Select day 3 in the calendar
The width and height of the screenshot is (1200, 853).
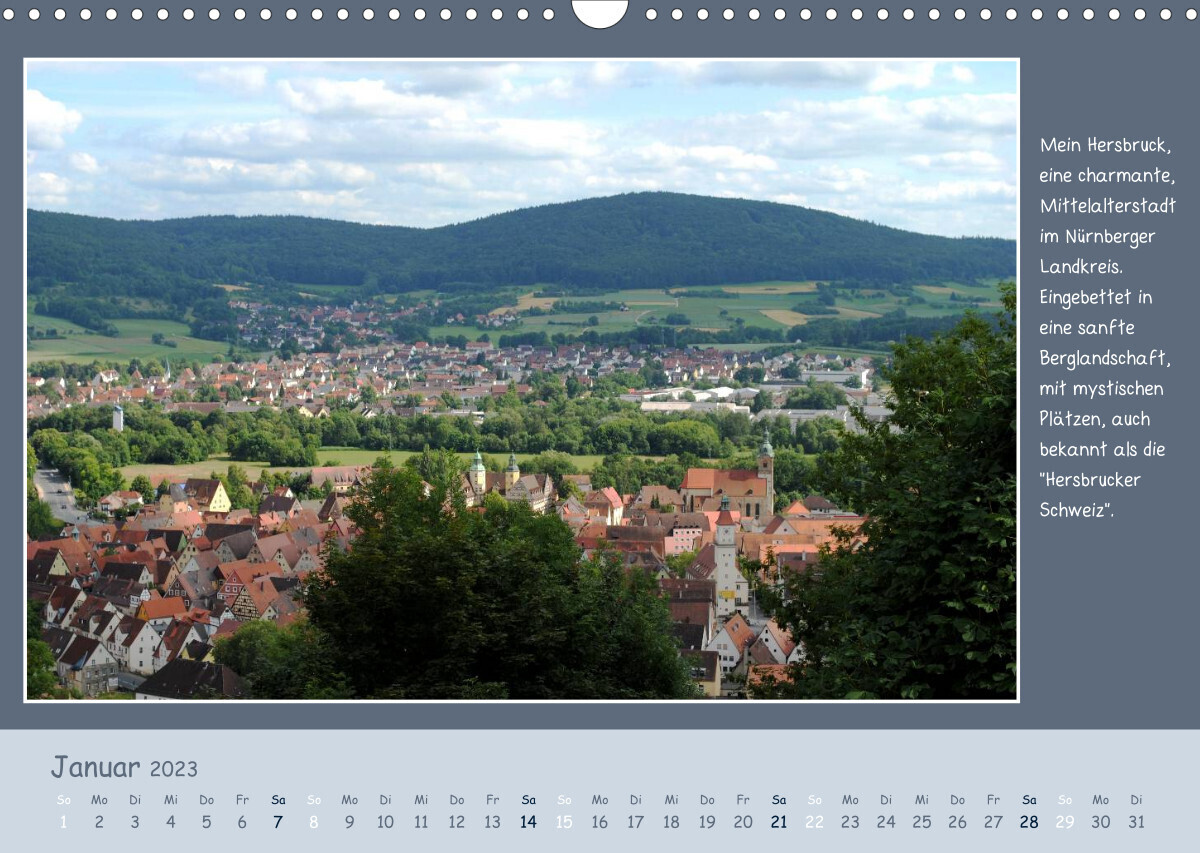135,822
